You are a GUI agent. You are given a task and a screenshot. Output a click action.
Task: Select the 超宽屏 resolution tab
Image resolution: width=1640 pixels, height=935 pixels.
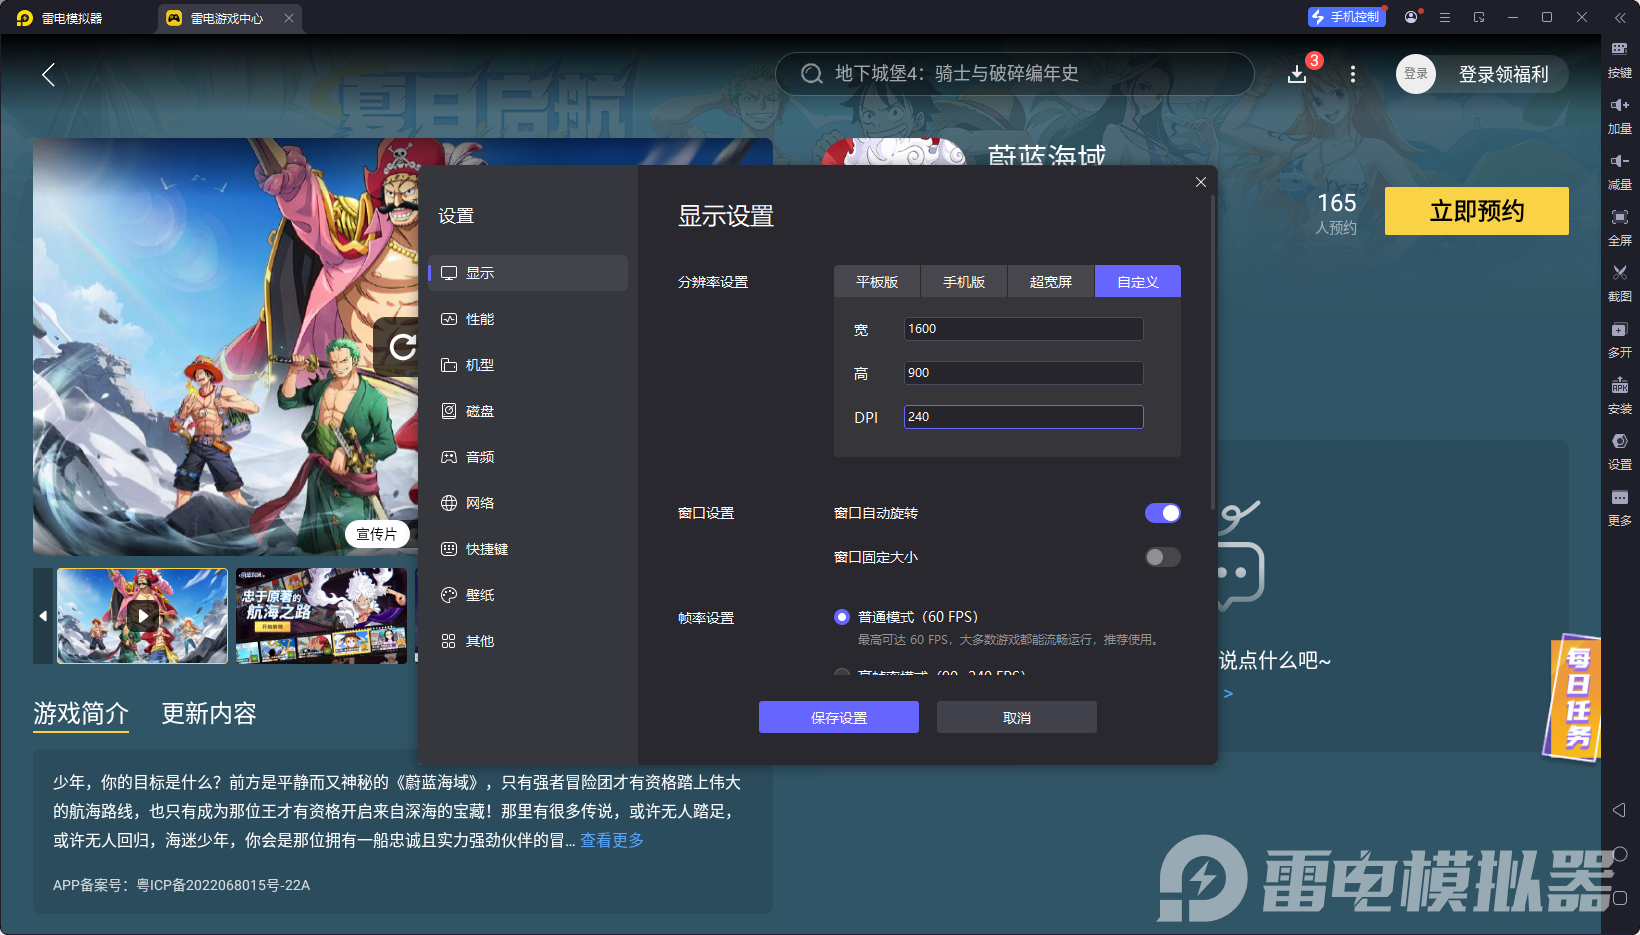pyautogui.click(x=1051, y=282)
